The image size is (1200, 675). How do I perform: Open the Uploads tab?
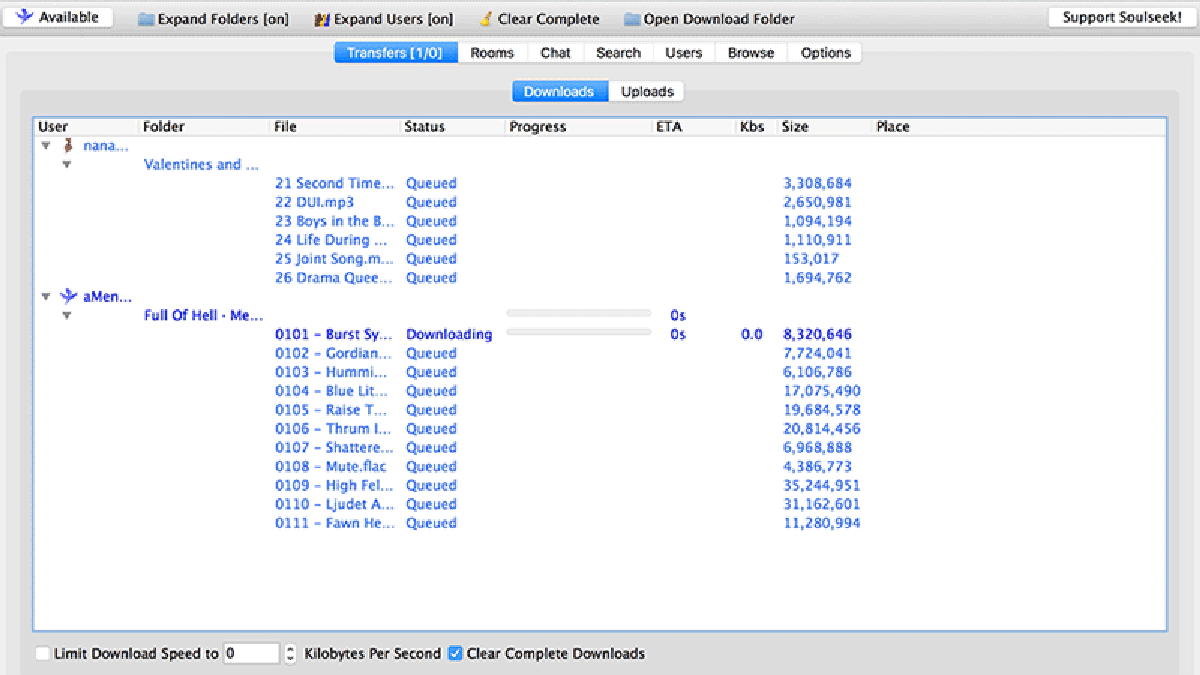tap(646, 90)
